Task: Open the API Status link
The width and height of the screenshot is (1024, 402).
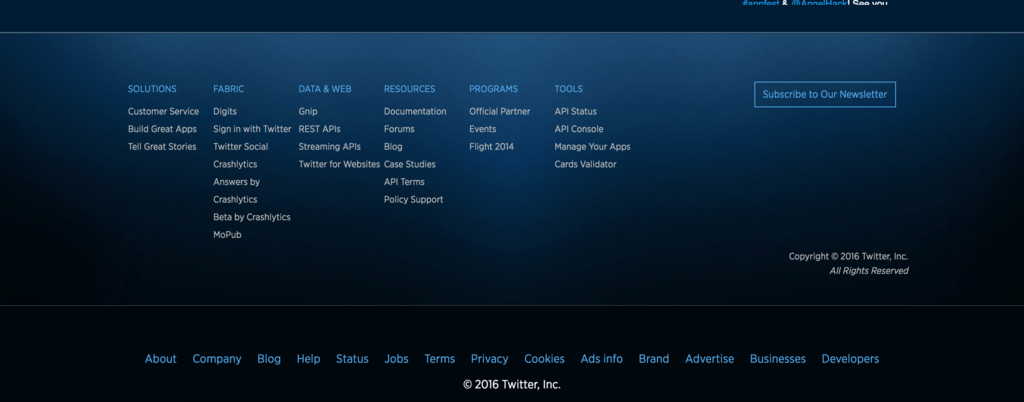Action: tap(575, 112)
